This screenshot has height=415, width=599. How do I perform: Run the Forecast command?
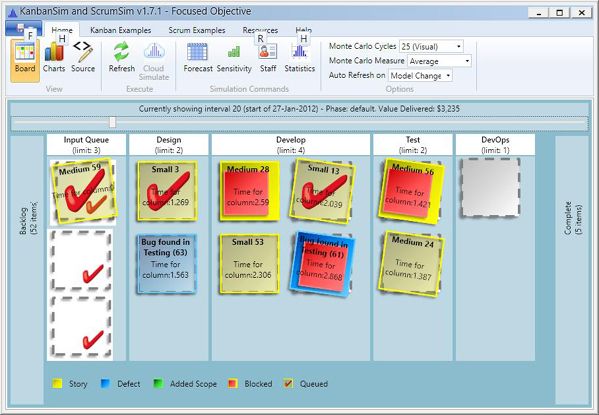pyautogui.click(x=198, y=57)
